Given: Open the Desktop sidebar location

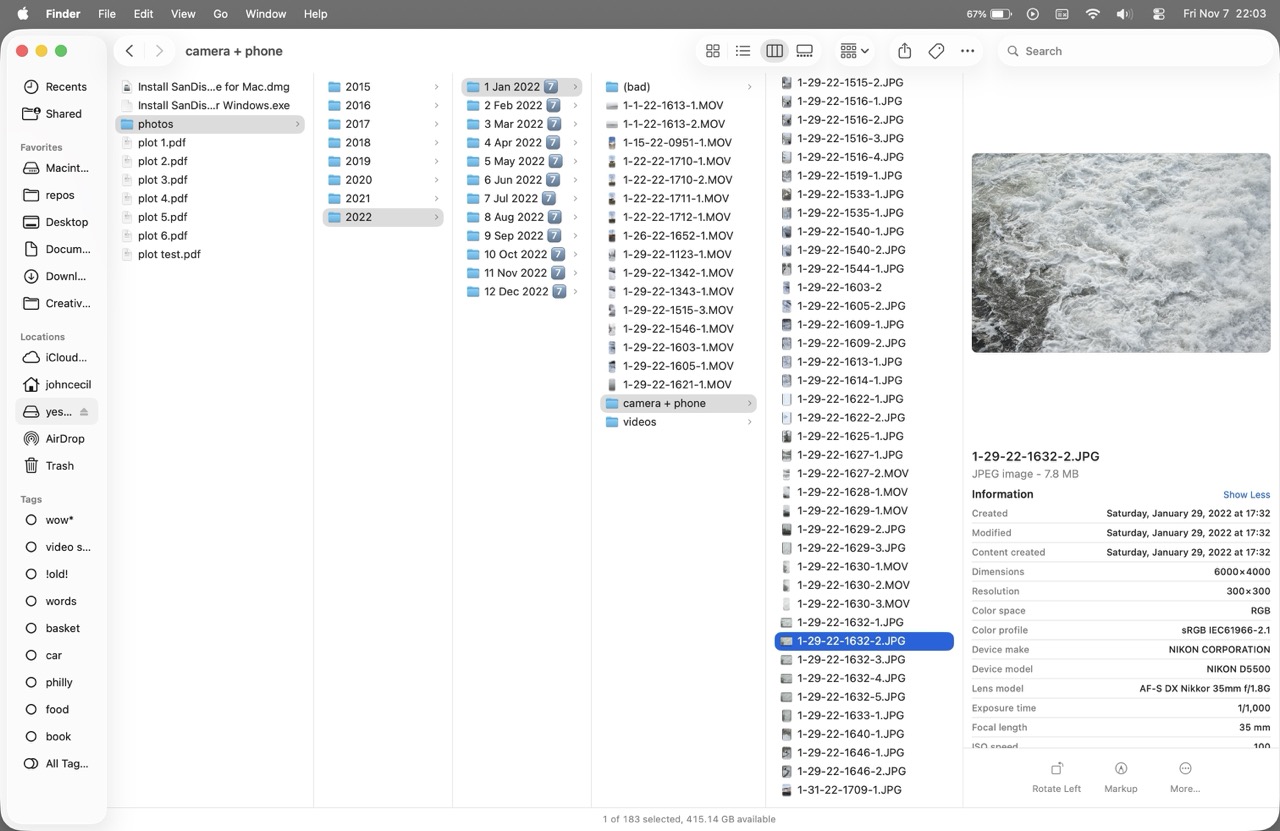Looking at the screenshot, I should [x=56, y=222].
